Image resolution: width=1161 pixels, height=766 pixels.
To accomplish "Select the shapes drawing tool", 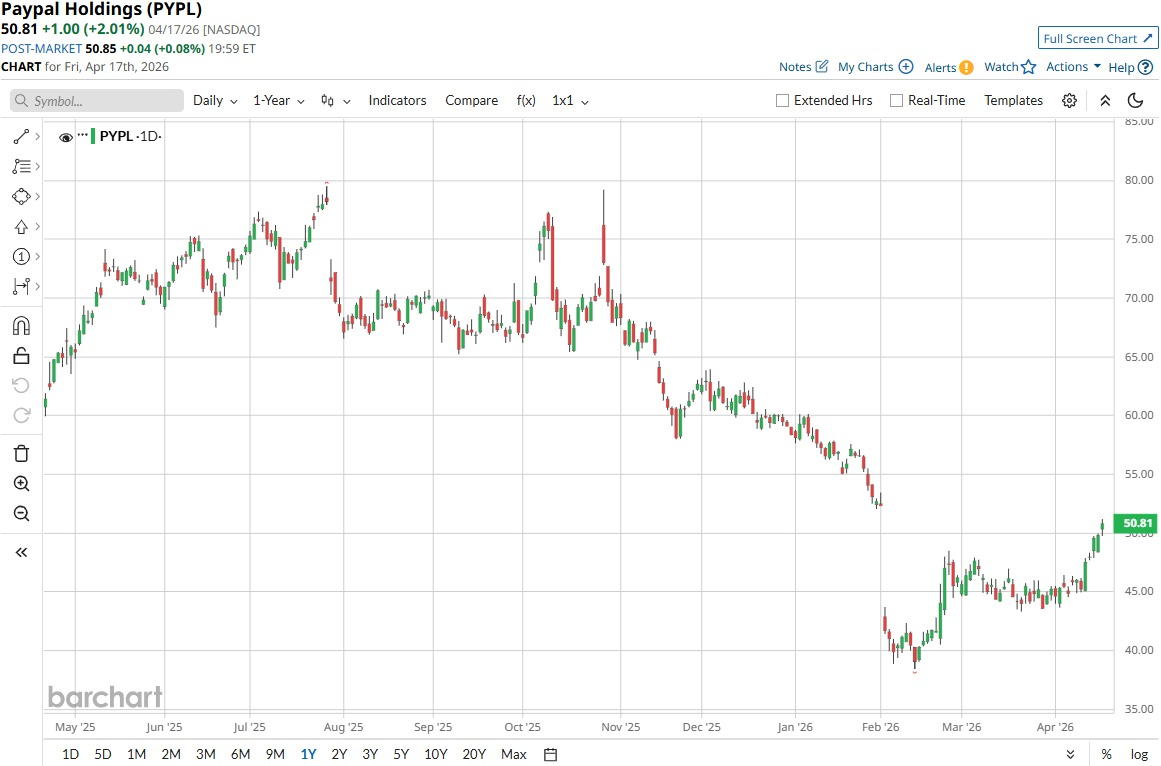I will point(21,196).
